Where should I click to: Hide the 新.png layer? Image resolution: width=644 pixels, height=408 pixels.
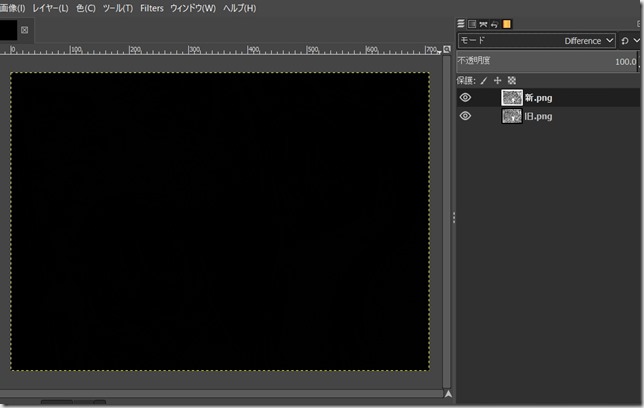point(465,98)
